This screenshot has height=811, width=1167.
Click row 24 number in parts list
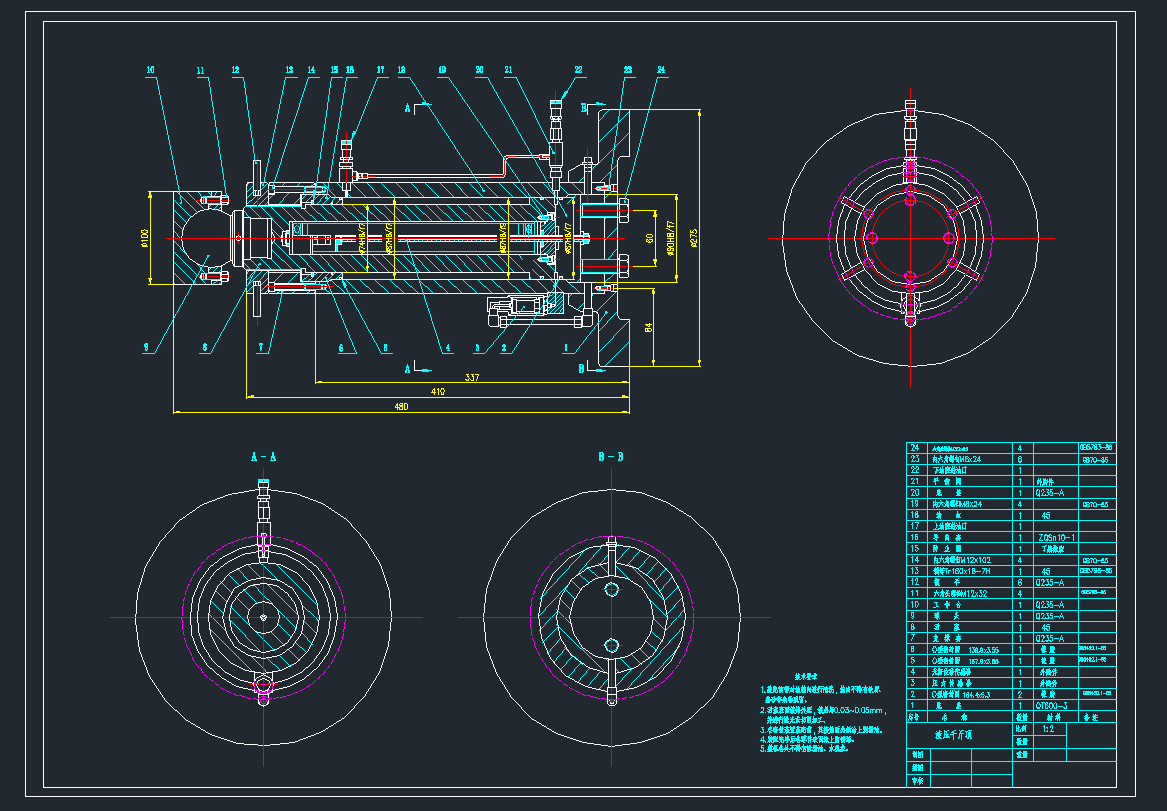point(913,448)
